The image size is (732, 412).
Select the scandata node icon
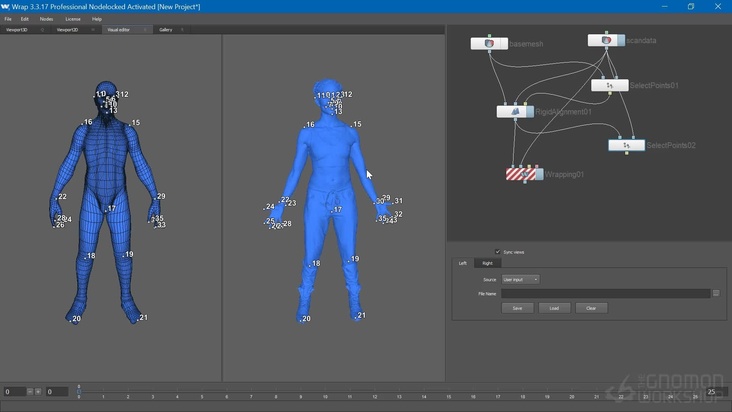tap(607, 40)
